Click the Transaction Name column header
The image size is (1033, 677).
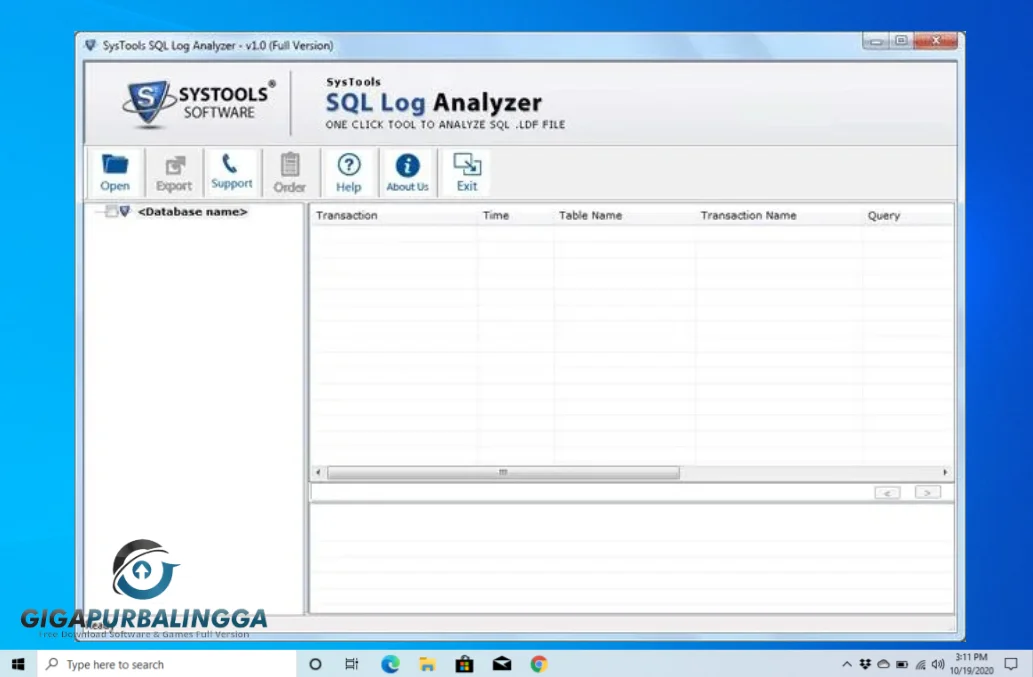click(748, 215)
